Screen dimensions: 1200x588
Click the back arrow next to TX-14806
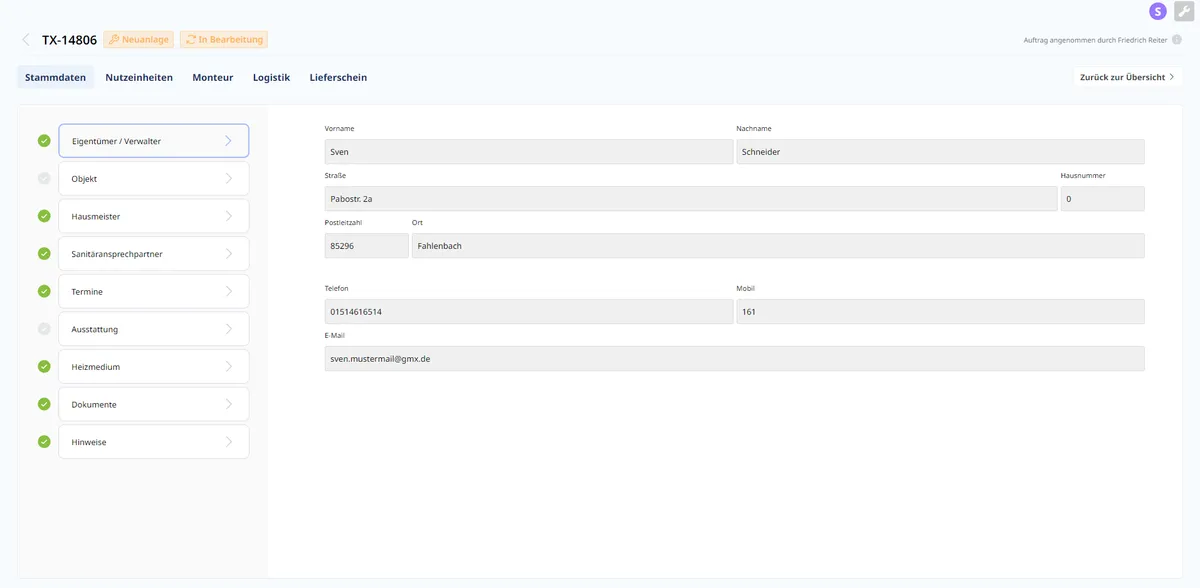click(x=26, y=40)
